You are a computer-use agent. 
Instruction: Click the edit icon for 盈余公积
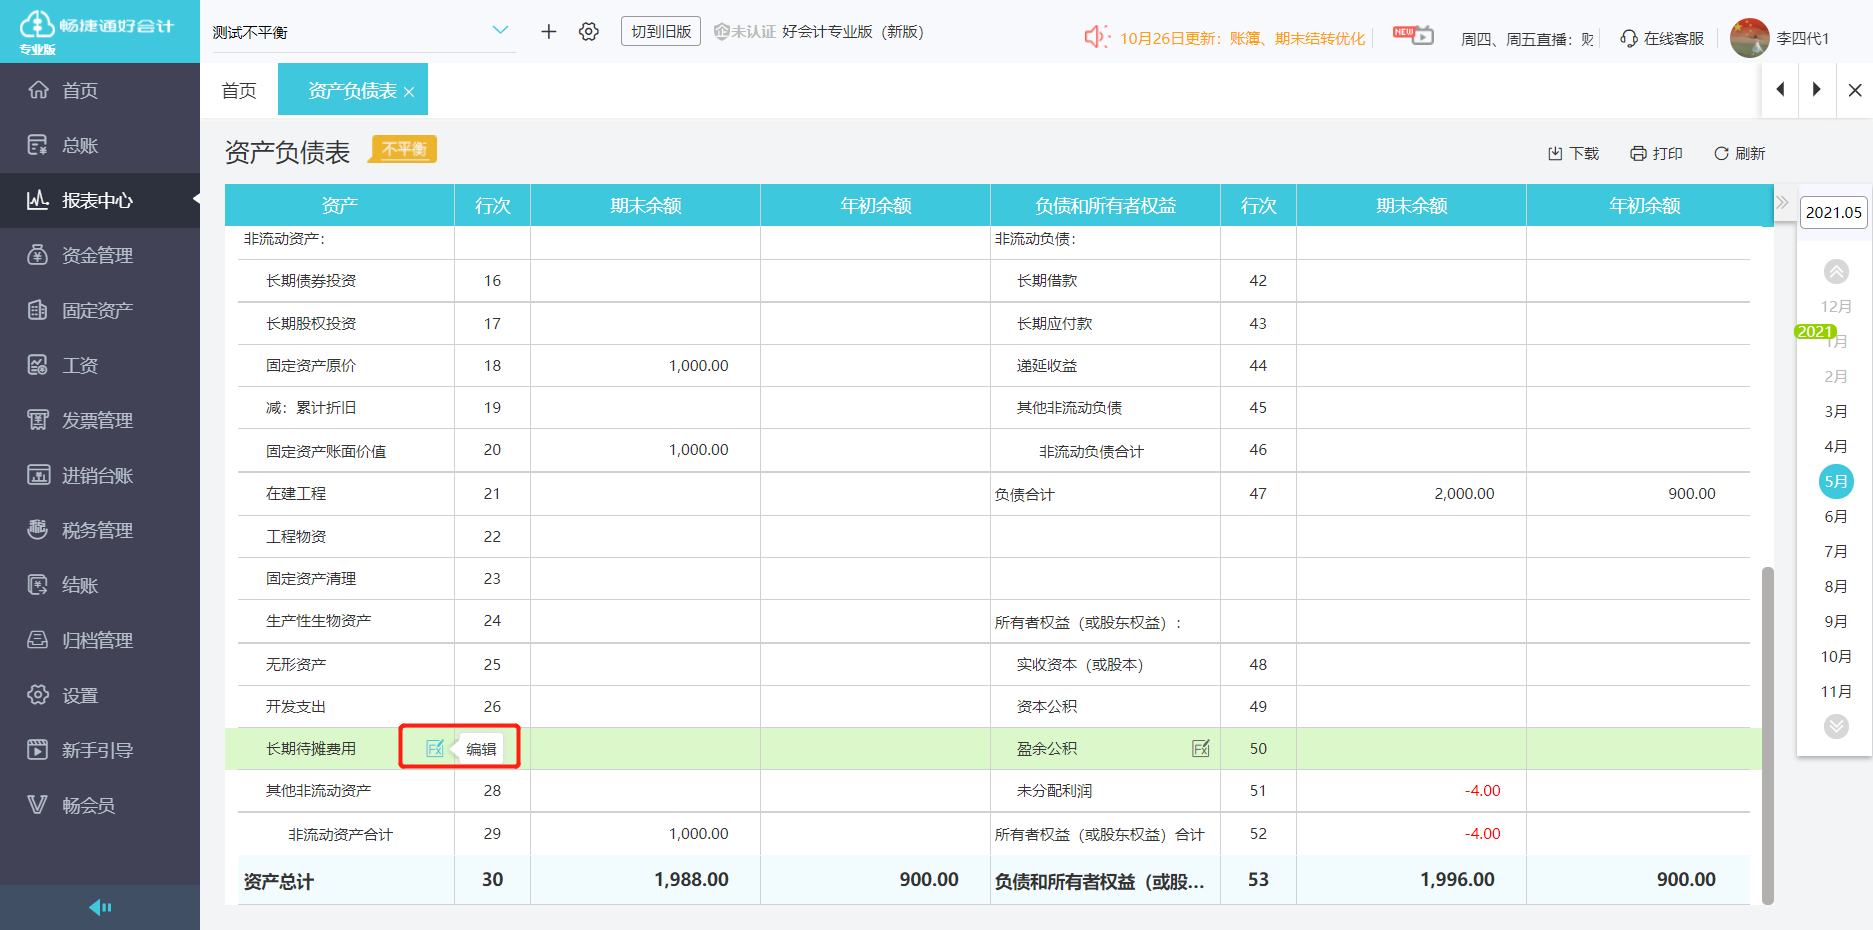(x=1201, y=748)
